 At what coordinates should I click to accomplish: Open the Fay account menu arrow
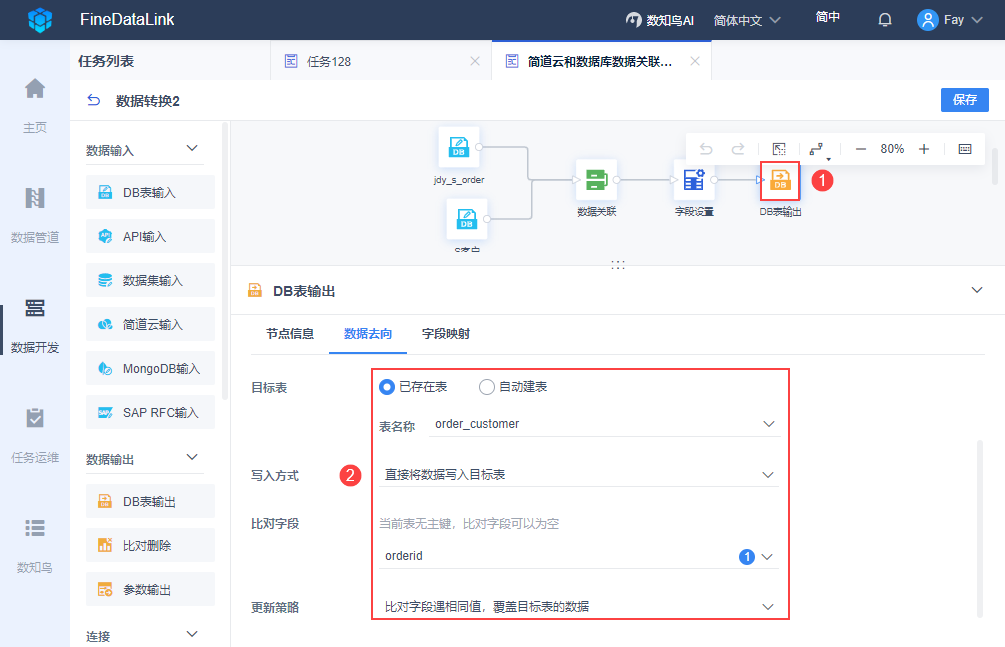(x=977, y=20)
